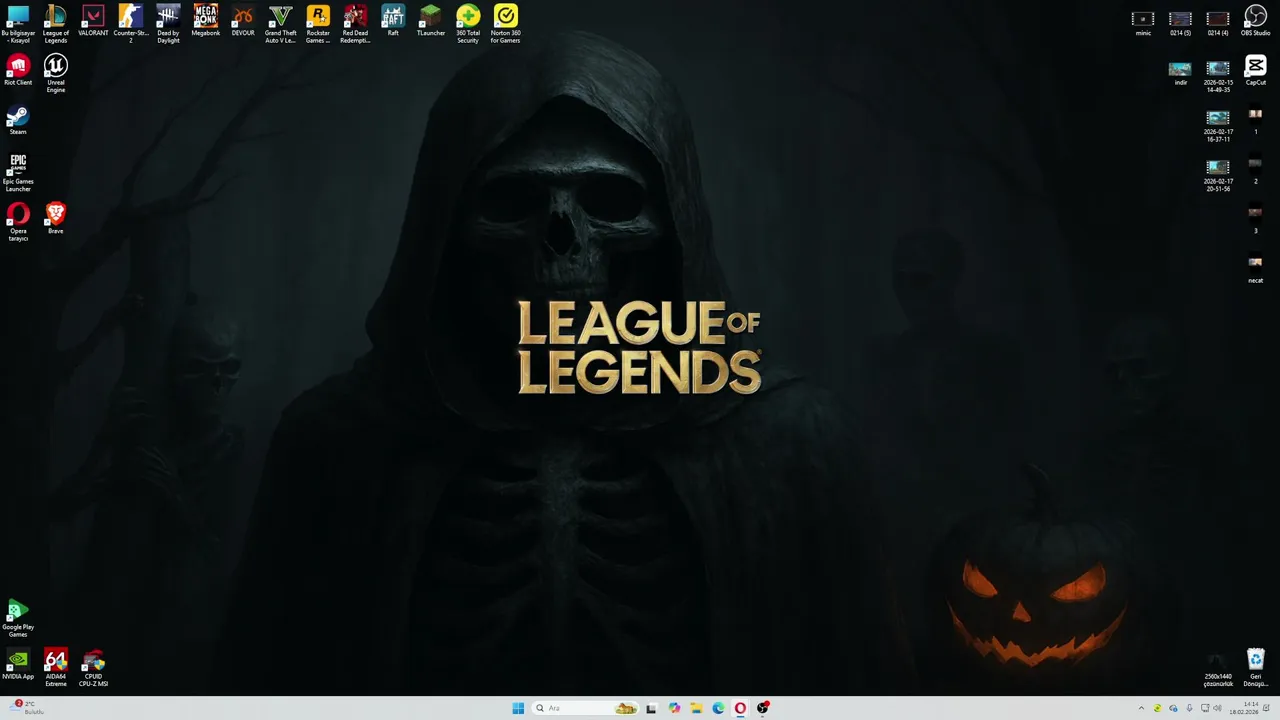Image resolution: width=1280 pixels, height=720 pixels.
Task: Select the indir image file
Action: [x=1180, y=73]
